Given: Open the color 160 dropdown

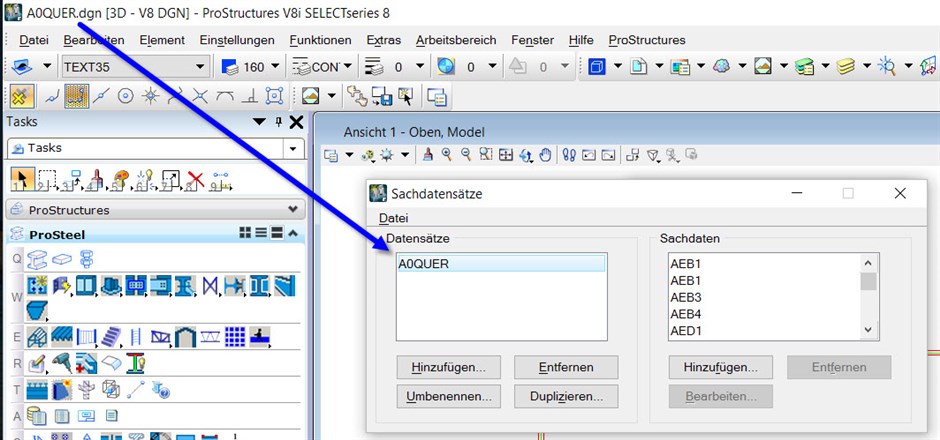Looking at the screenshot, I should [x=275, y=67].
